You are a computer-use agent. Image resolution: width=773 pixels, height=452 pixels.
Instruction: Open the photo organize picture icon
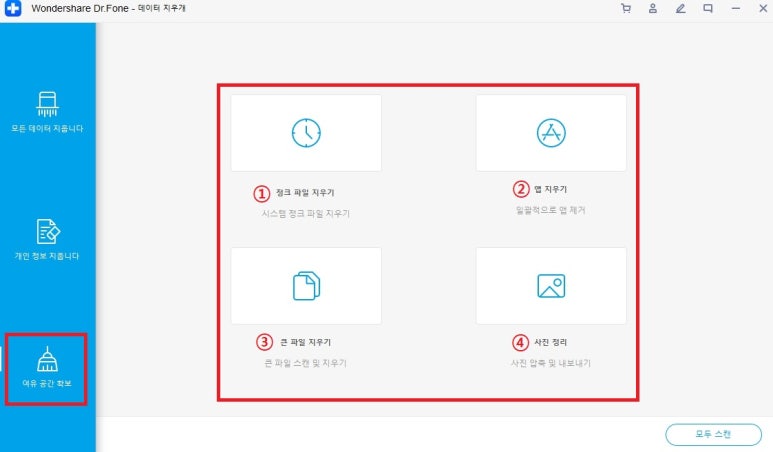point(551,286)
